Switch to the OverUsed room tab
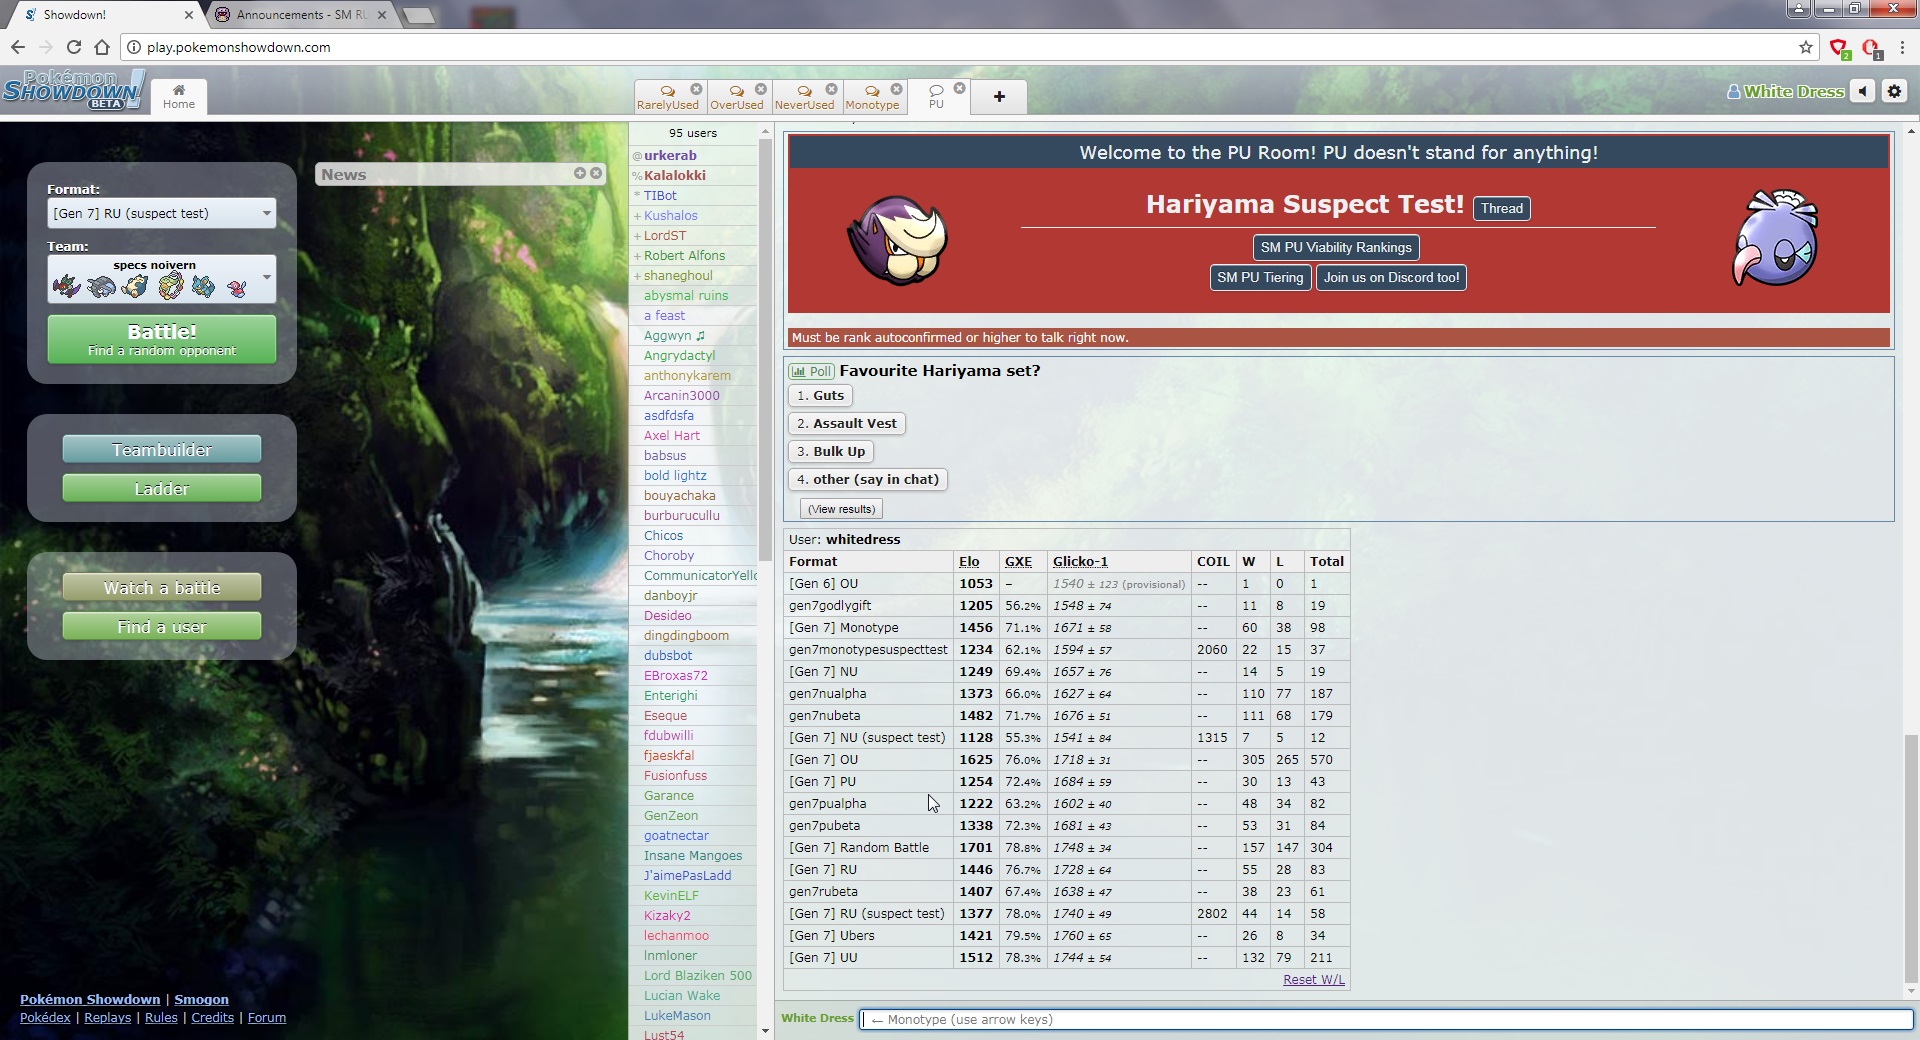 736,97
